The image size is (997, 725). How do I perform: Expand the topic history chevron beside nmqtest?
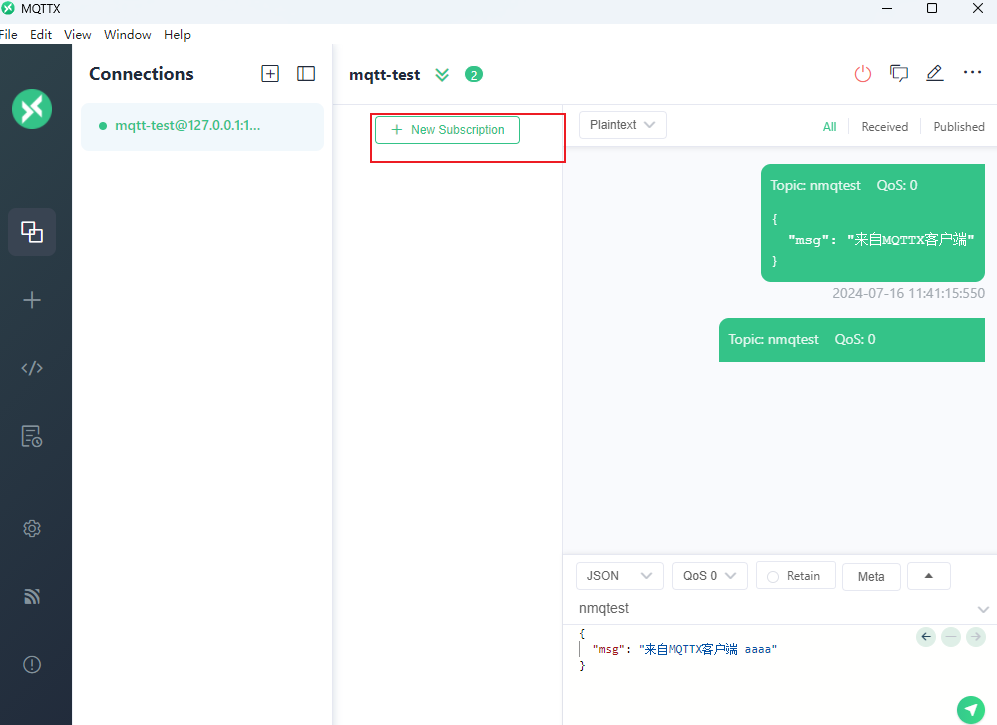(x=983, y=609)
